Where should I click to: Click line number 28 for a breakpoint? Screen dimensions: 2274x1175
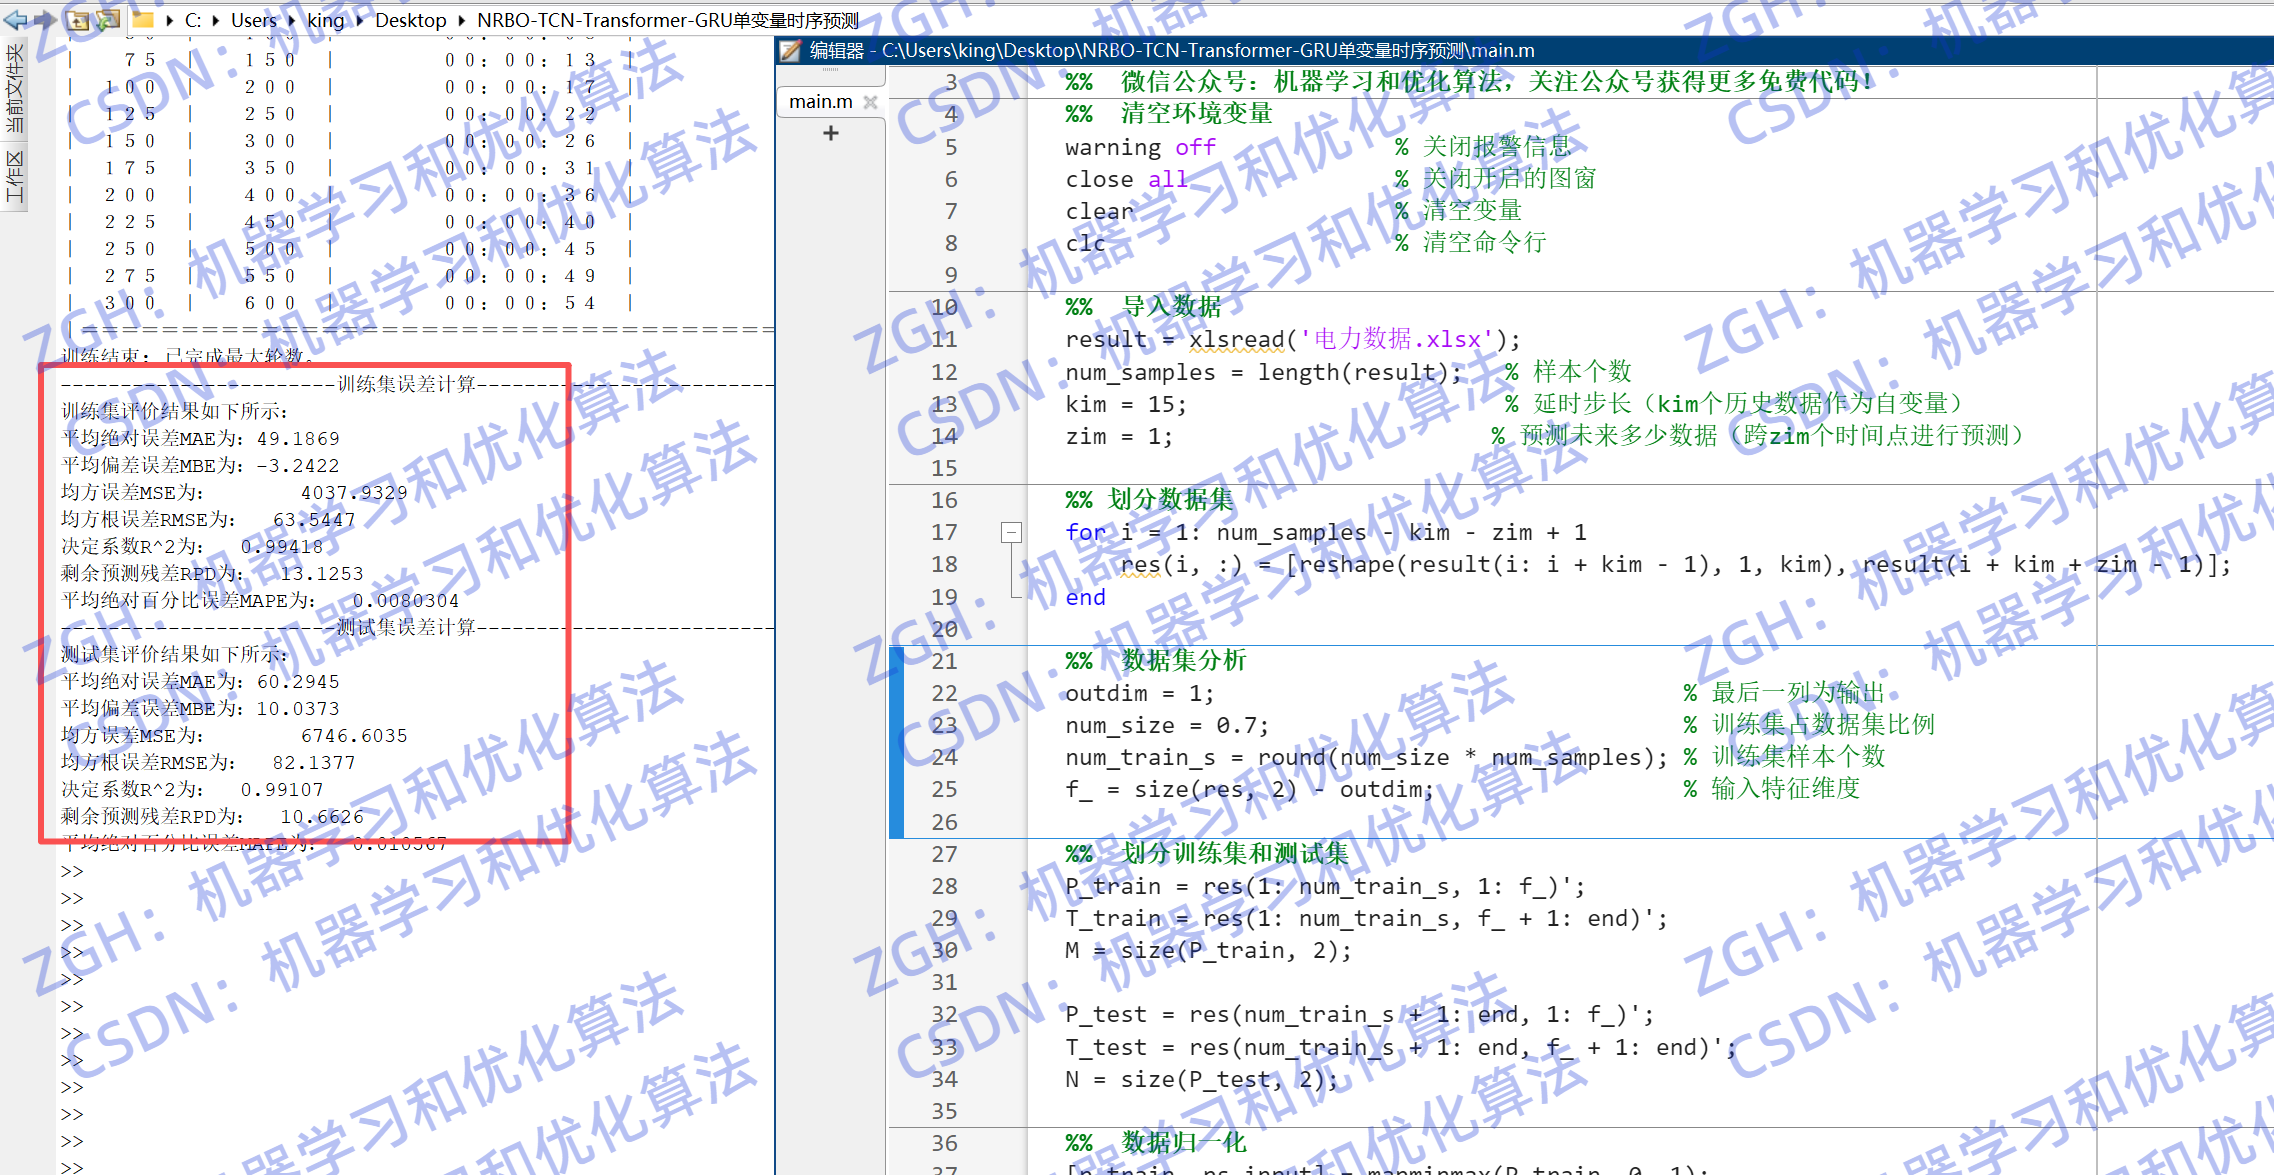[x=944, y=887]
